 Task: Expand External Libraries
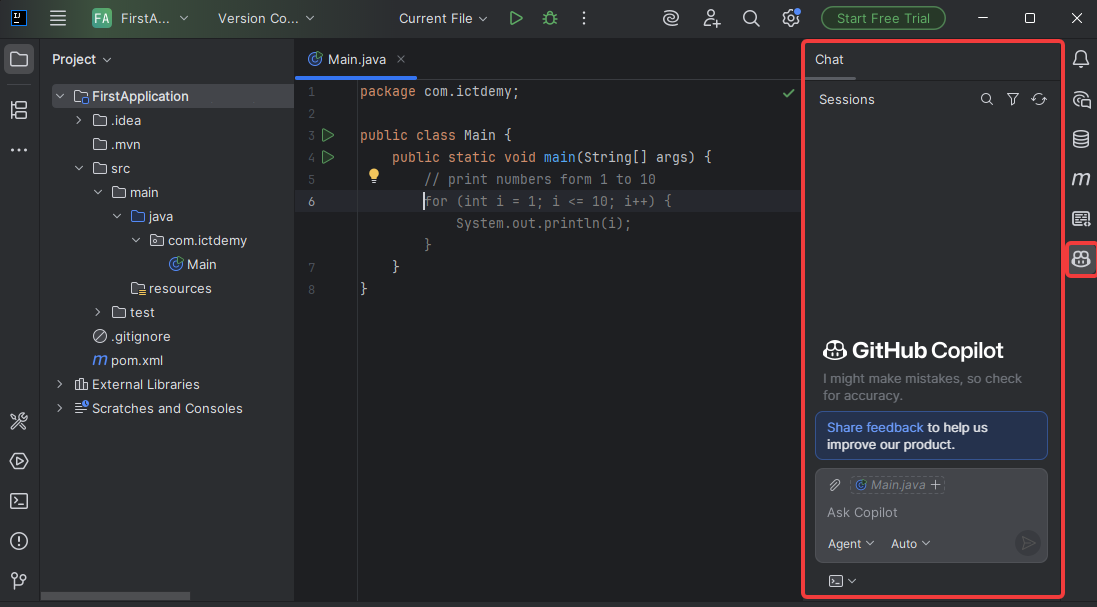(x=60, y=384)
